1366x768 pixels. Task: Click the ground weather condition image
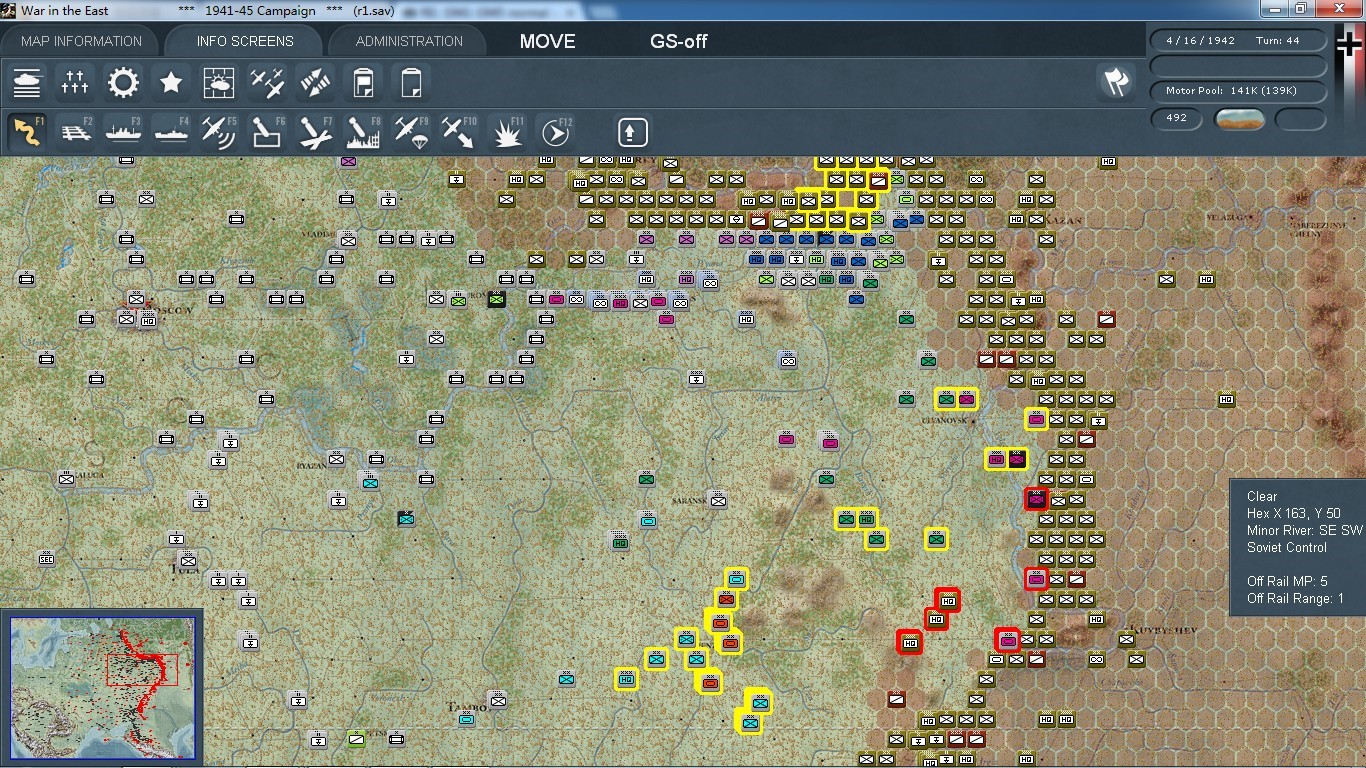click(x=1240, y=119)
